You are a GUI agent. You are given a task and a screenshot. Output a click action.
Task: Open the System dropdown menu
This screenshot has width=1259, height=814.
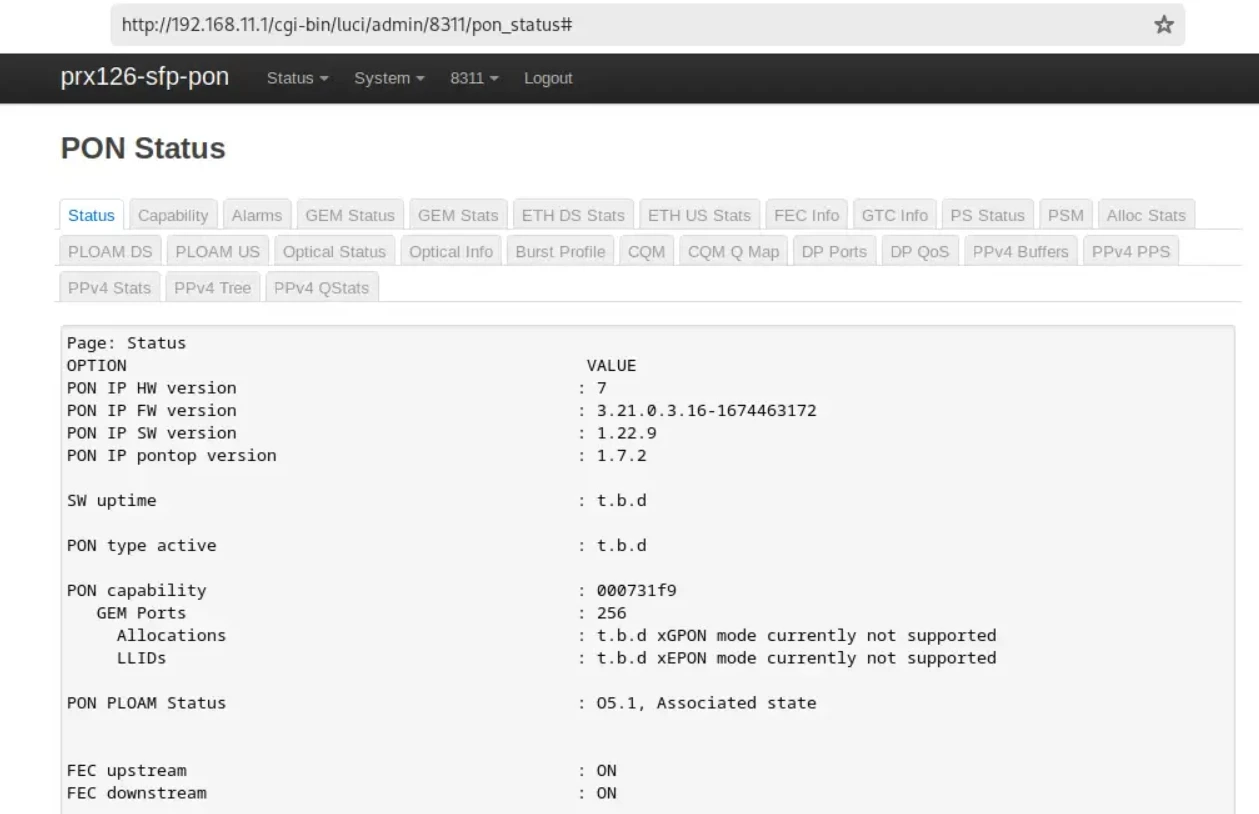click(389, 78)
